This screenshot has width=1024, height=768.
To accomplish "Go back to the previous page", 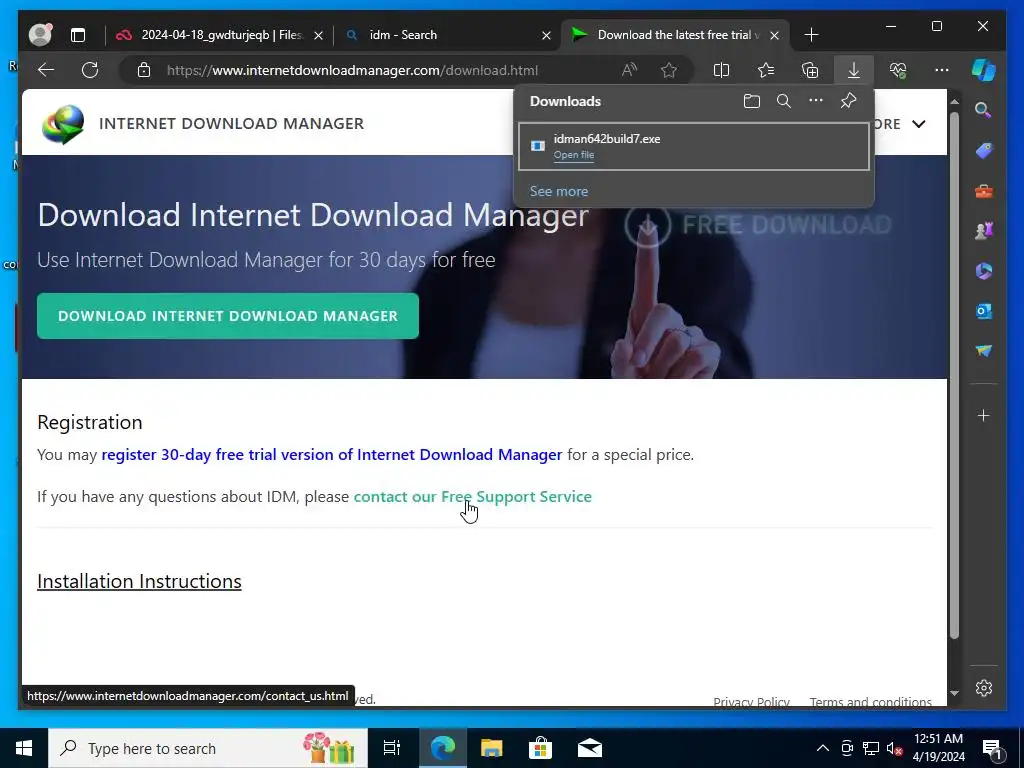I will pos(46,70).
